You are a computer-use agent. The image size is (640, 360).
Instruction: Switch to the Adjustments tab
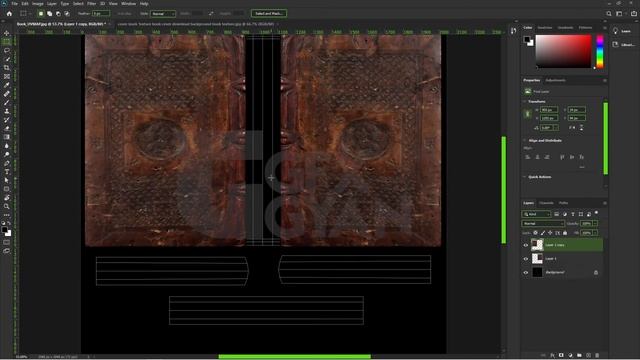(556, 80)
